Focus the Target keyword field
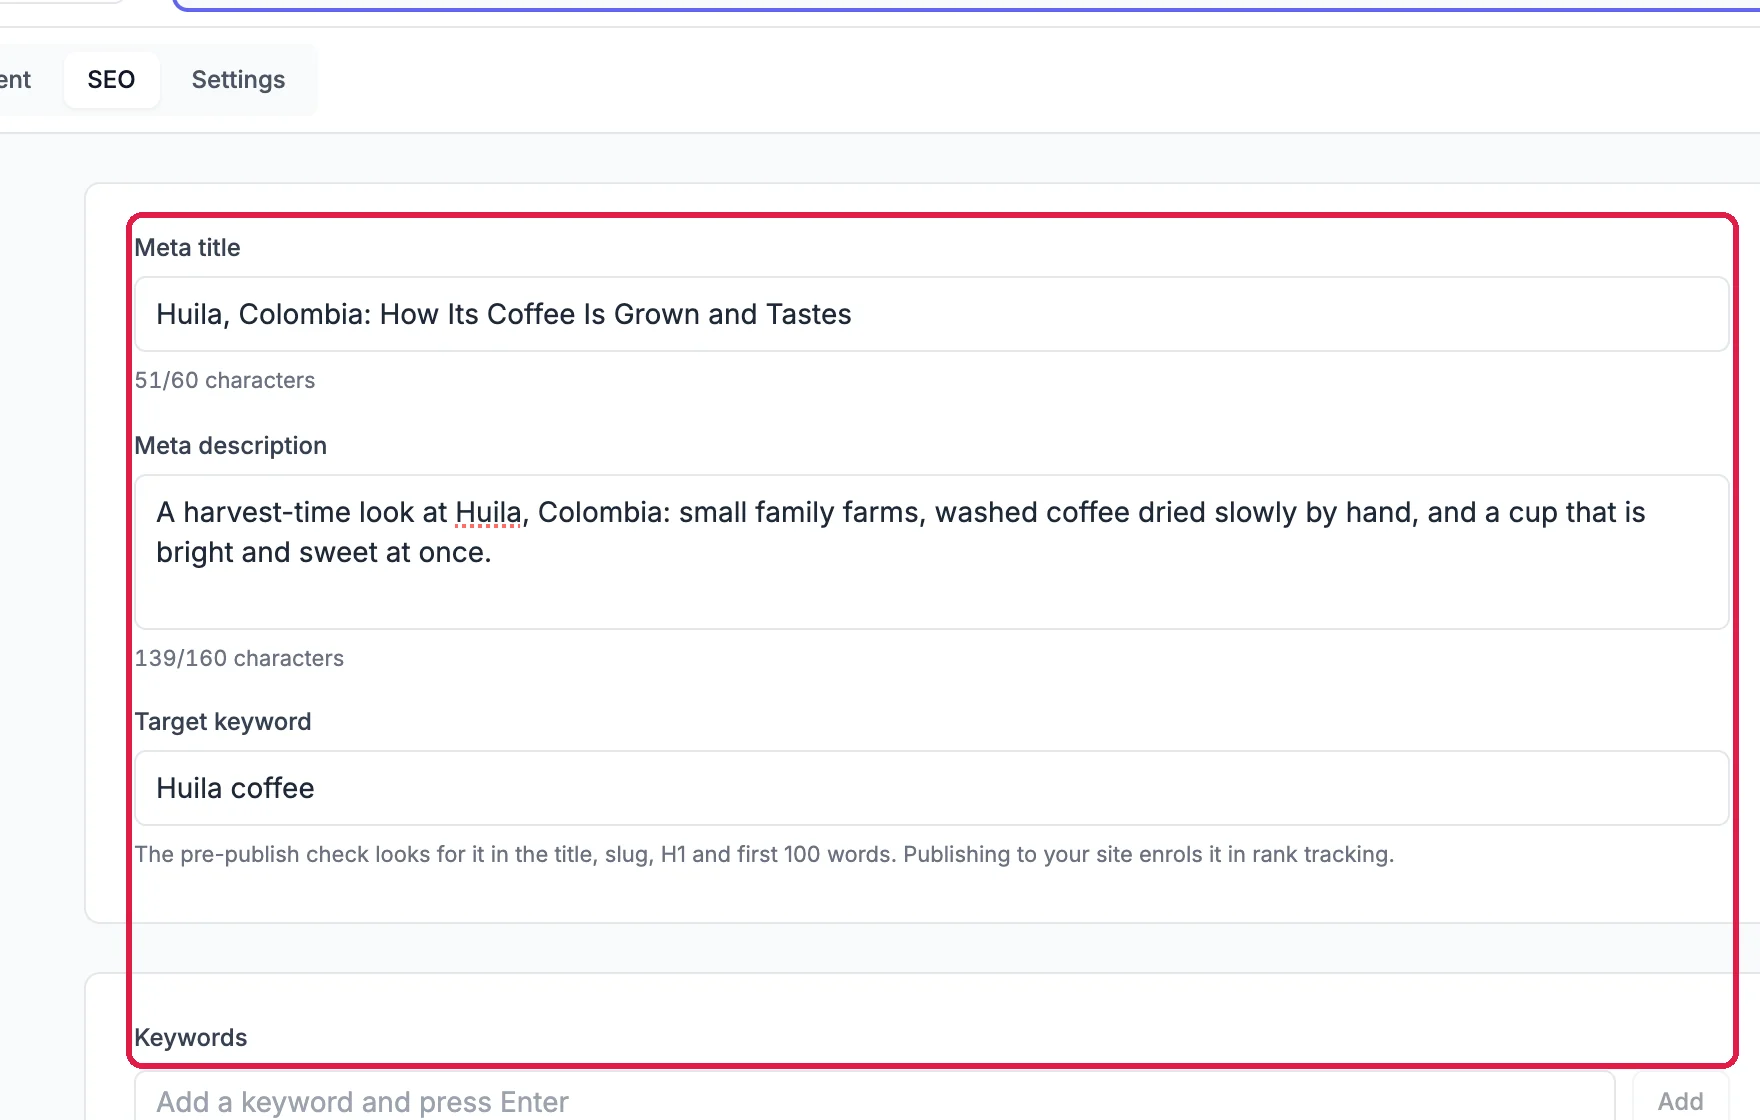Viewport: 1760px width, 1120px height. click(x=932, y=788)
